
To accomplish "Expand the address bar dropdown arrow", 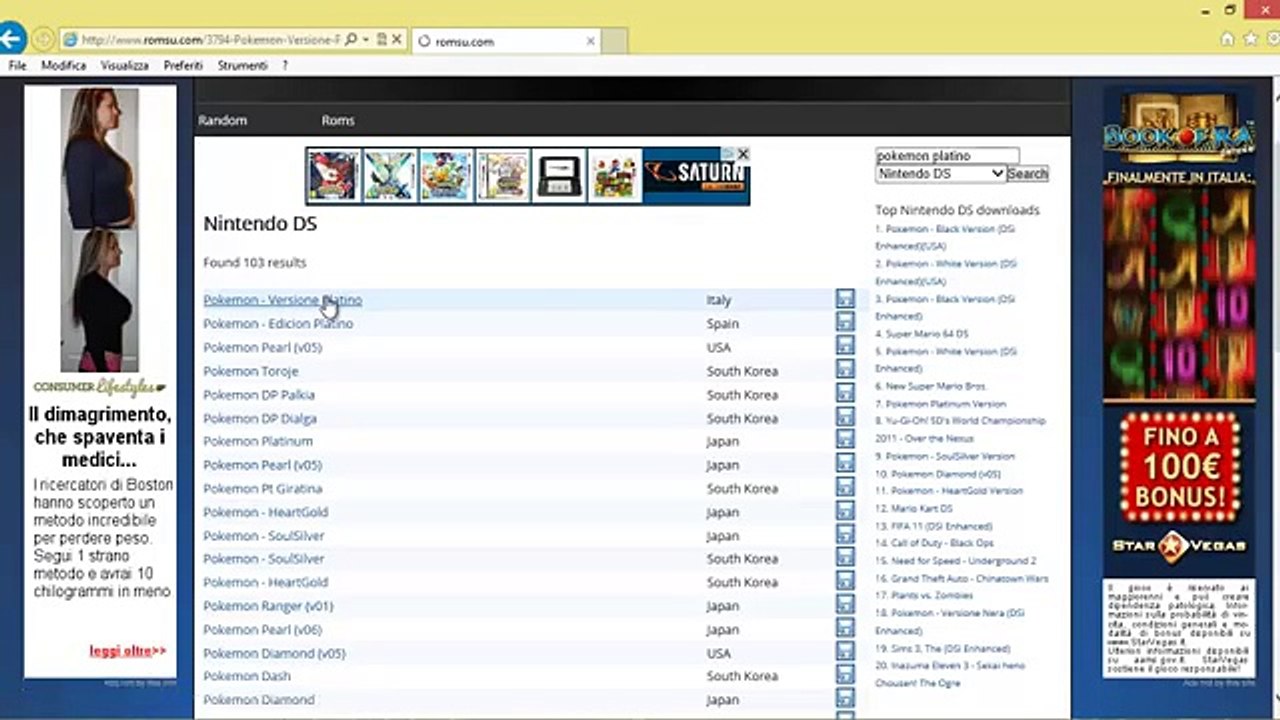I will point(366,40).
